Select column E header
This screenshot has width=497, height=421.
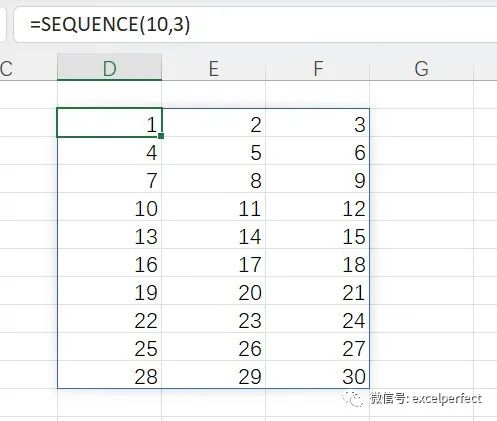(214, 67)
